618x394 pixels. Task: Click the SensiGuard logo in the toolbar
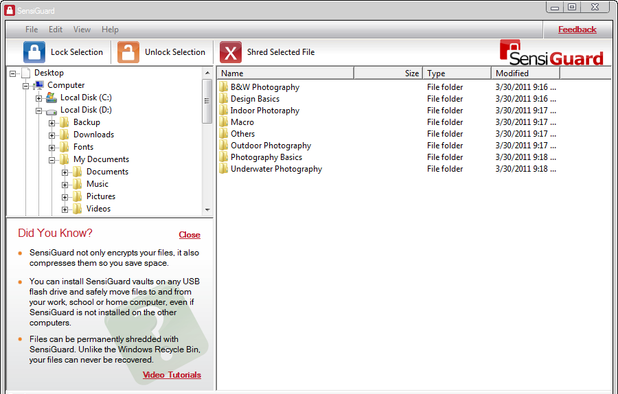(x=551, y=53)
